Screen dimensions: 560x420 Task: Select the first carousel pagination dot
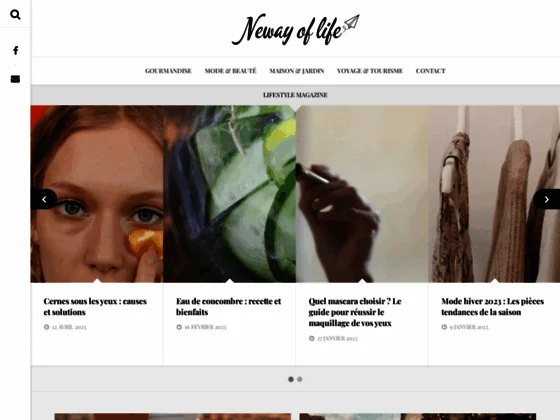tap(291, 379)
